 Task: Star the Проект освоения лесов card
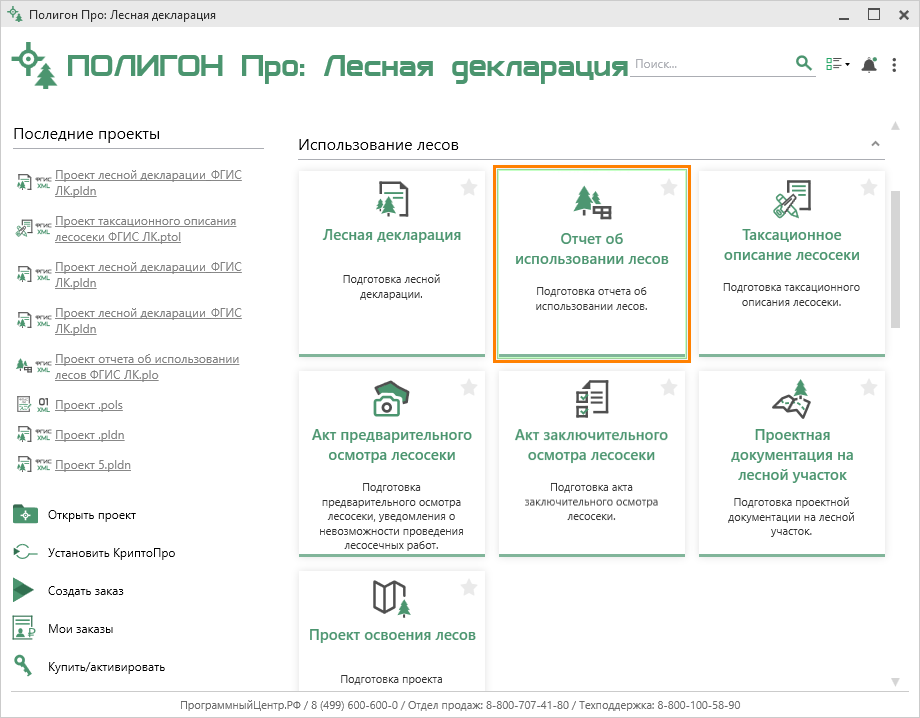coord(469,587)
